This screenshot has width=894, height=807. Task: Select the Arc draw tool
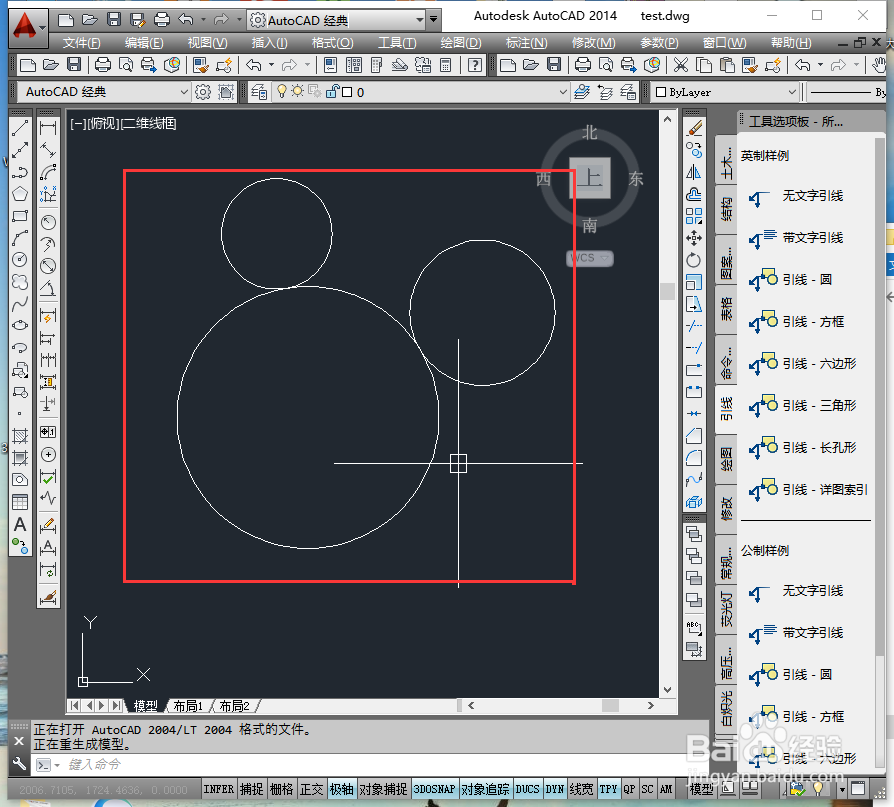[20, 238]
